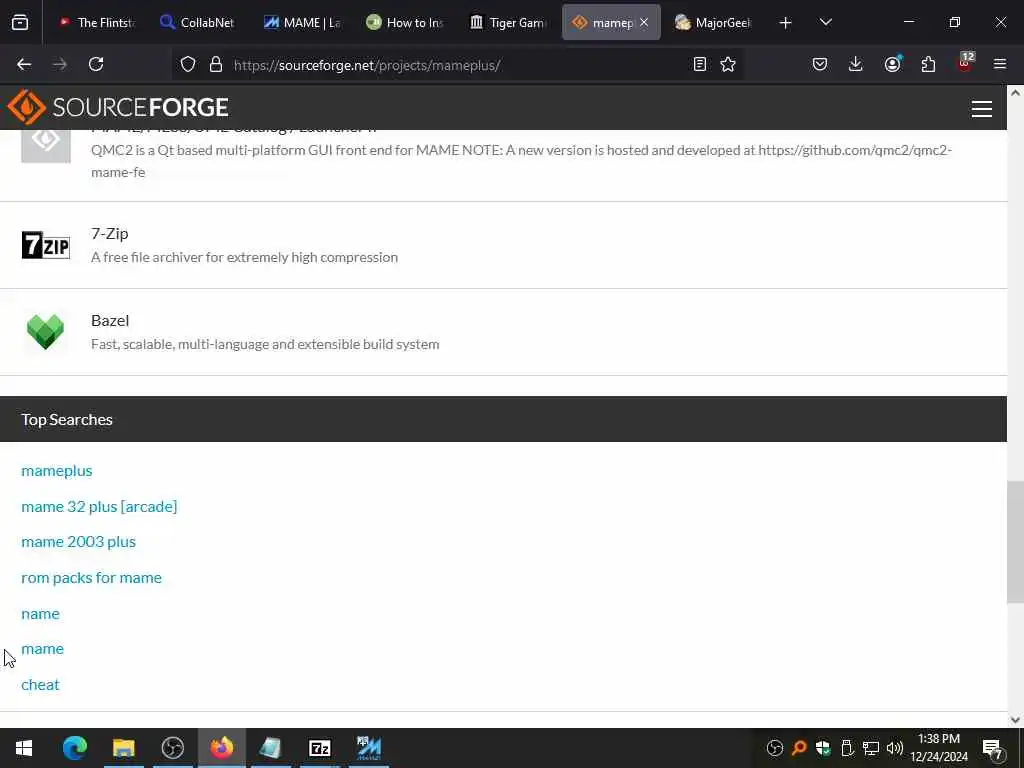Launch Microsoft Edge from taskbar
This screenshot has height=768, width=1024.
pos(74,748)
